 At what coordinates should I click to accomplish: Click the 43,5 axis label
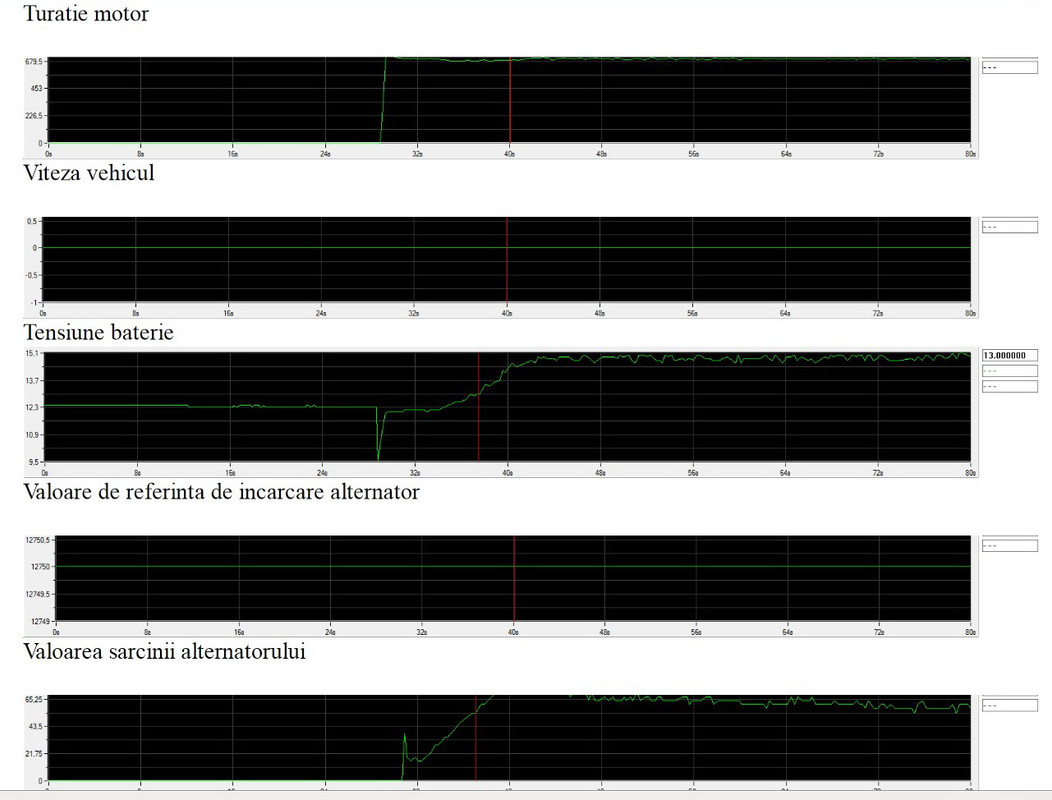click(36, 726)
